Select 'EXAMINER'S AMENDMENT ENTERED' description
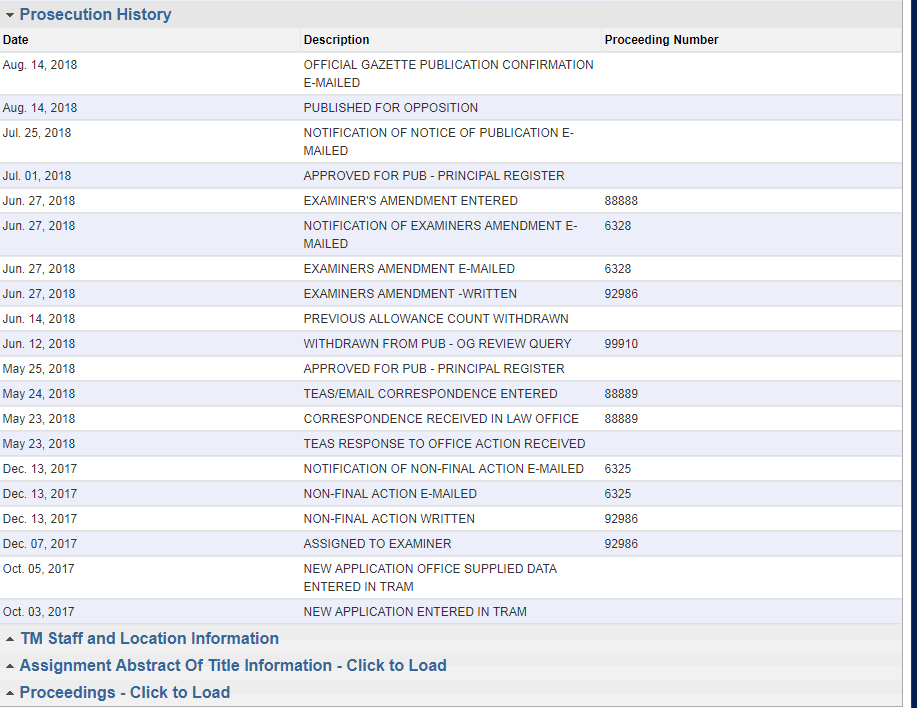Image resolution: width=917 pixels, height=708 pixels. tap(411, 201)
